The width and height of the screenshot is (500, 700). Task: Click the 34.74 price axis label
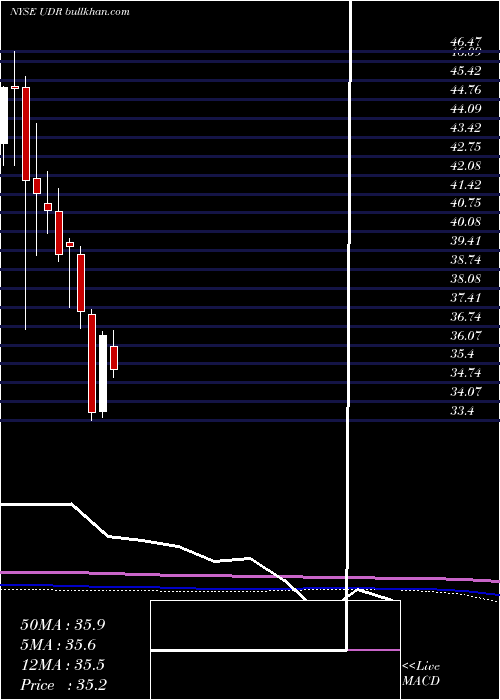pyautogui.click(x=466, y=373)
